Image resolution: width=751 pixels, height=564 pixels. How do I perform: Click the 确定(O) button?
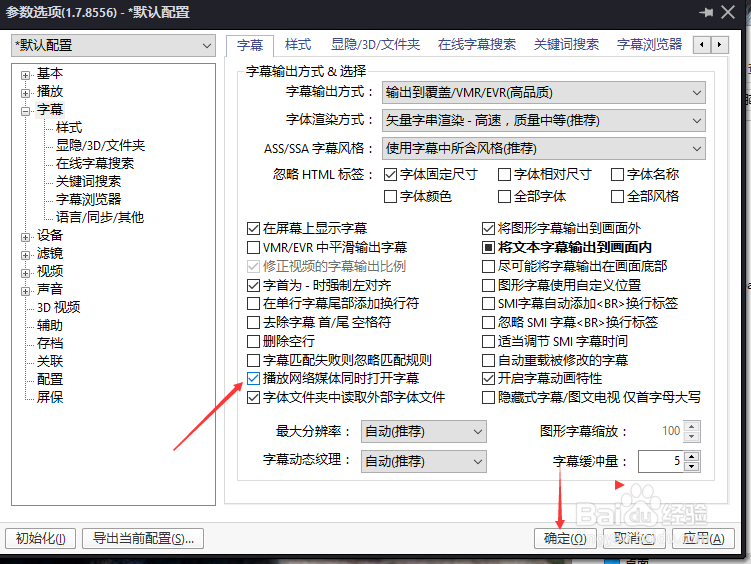pos(565,539)
